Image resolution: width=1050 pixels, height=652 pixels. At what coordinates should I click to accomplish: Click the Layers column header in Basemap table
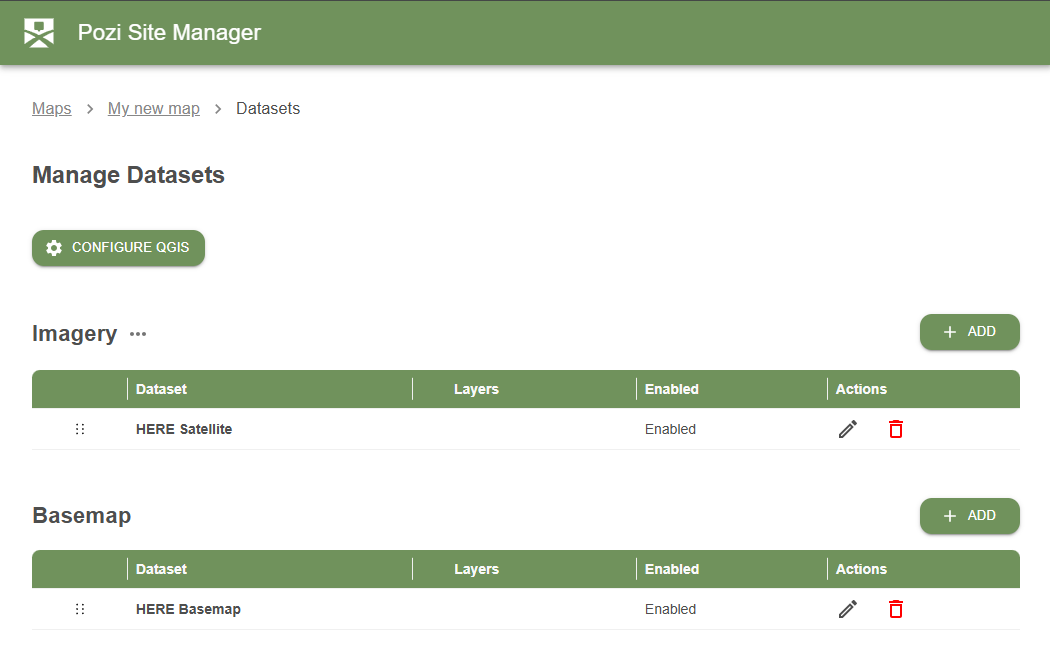pos(477,569)
